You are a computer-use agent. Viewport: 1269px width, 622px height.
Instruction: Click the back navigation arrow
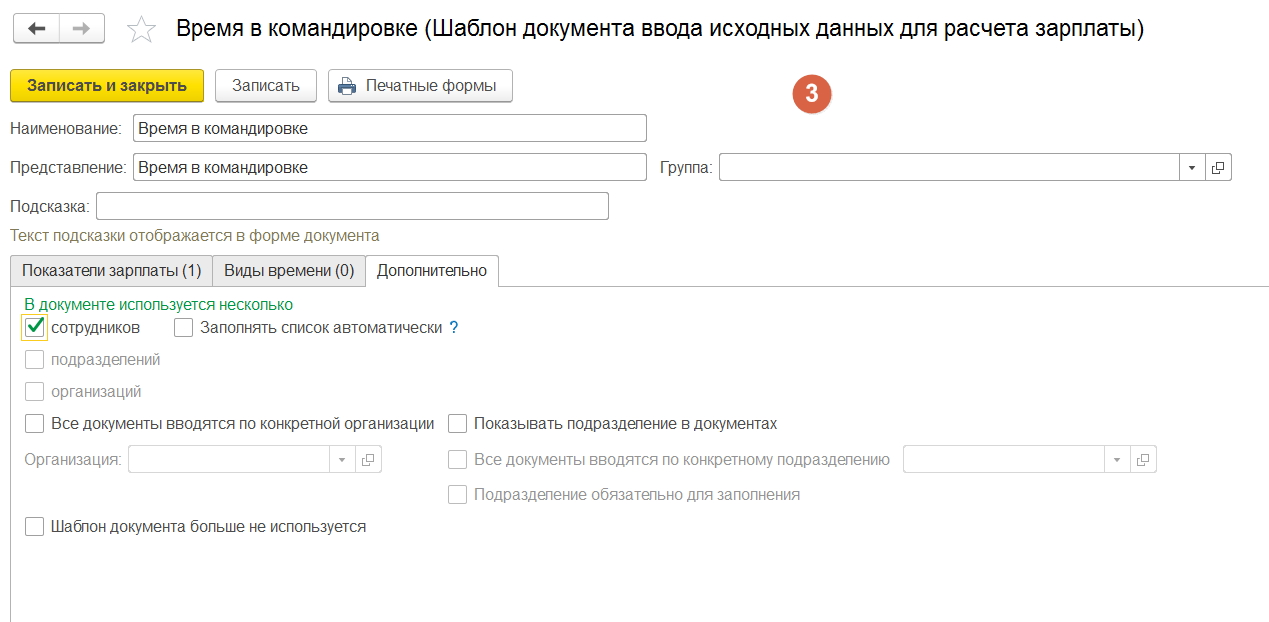point(37,29)
